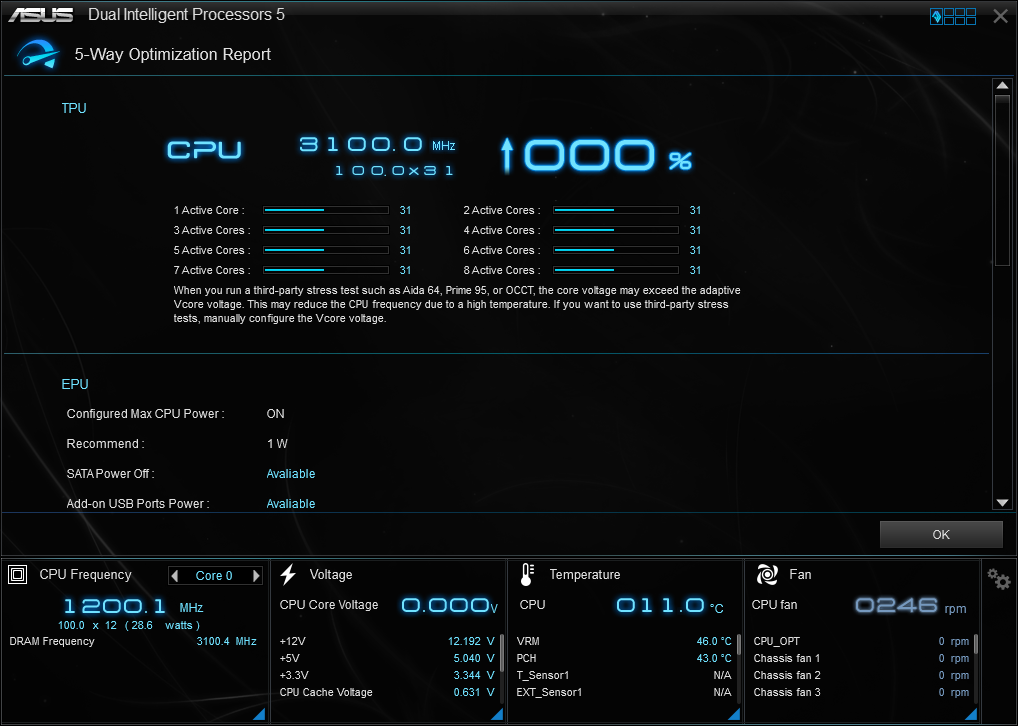Click the OK button

(x=941, y=534)
